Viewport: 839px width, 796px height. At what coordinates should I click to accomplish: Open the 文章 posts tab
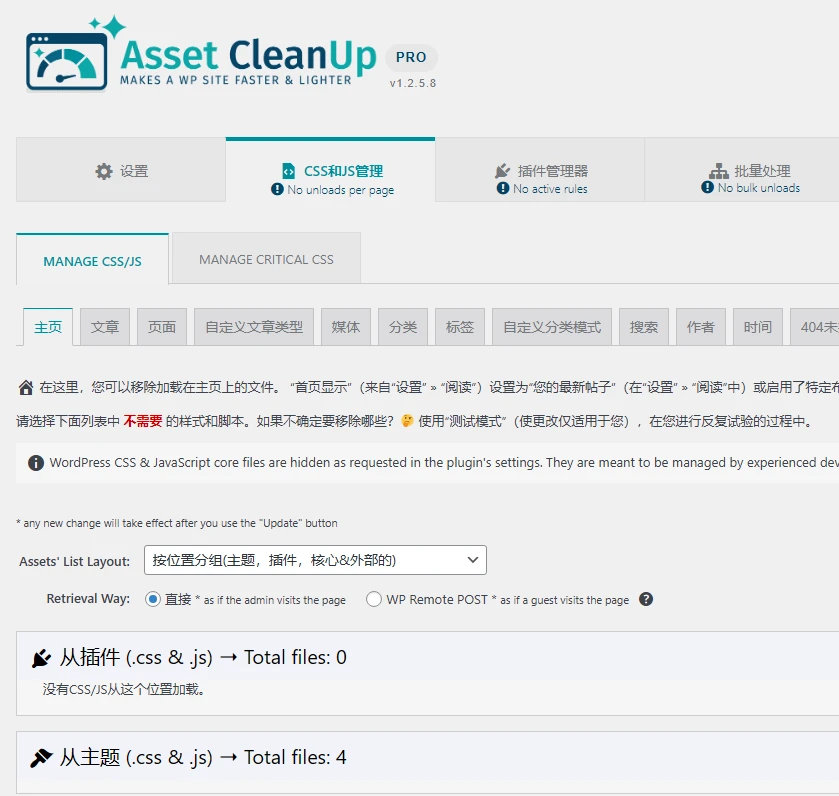pyautogui.click(x=104, y=326)
